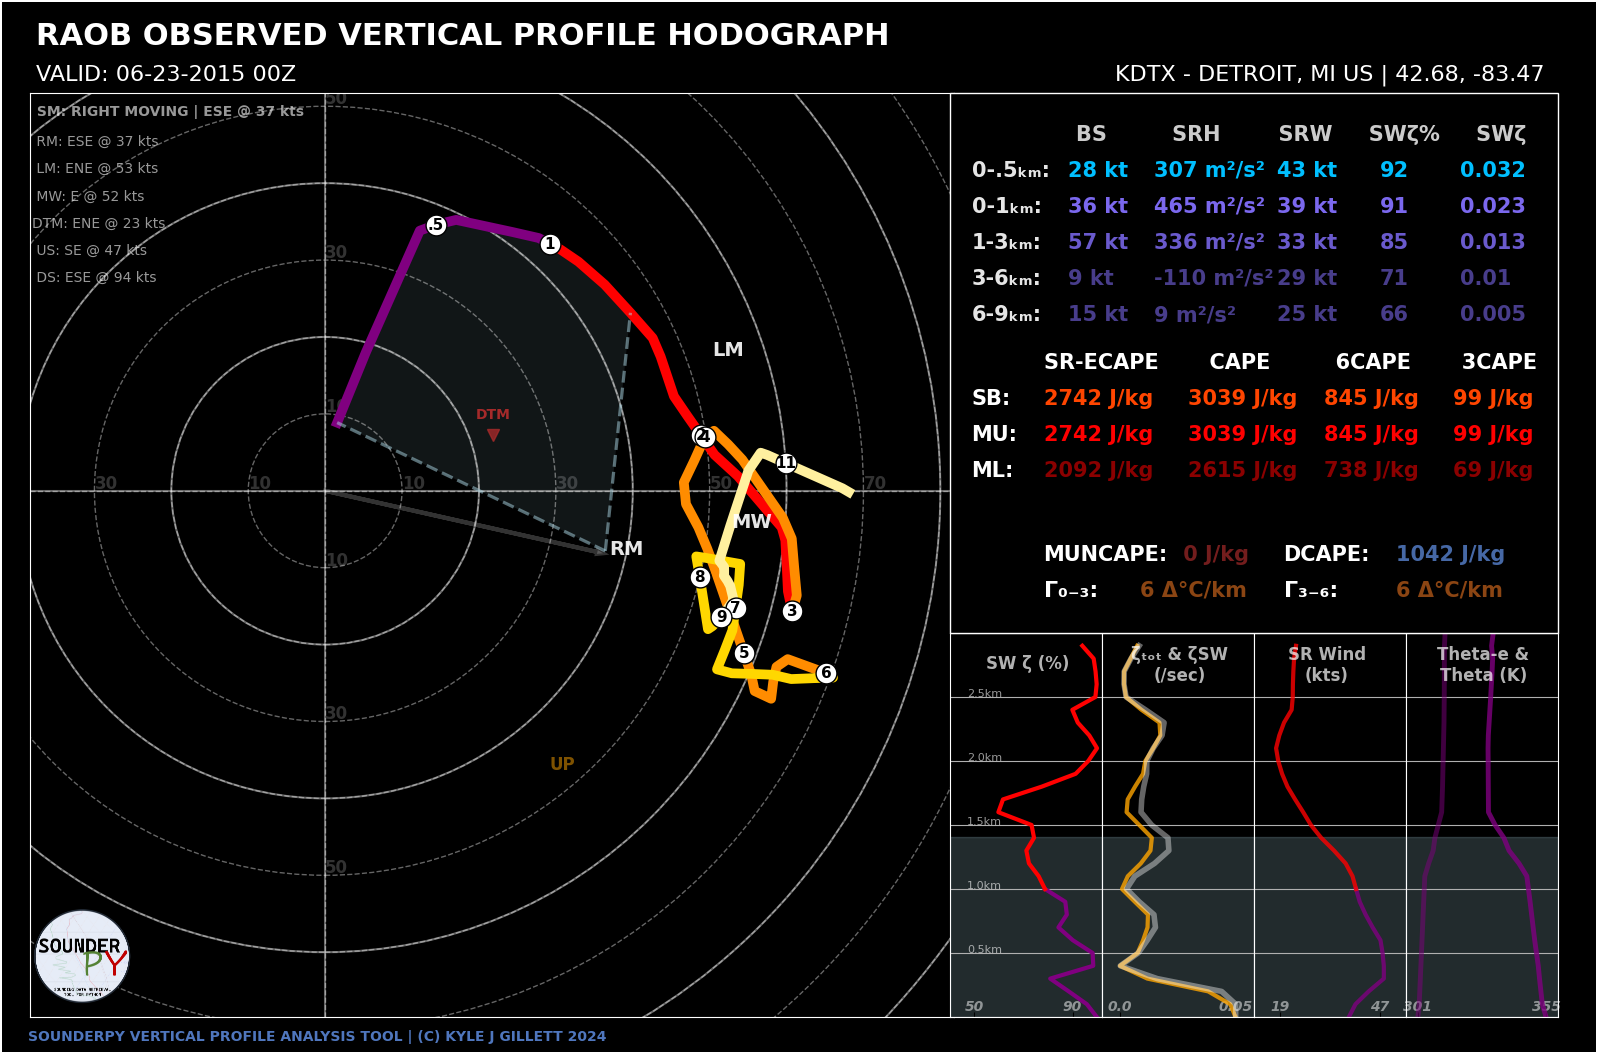Click the ML row 3CAPE value 69 J/kg
This screenshot has height=1054, width=1597.
(1493, 470)
